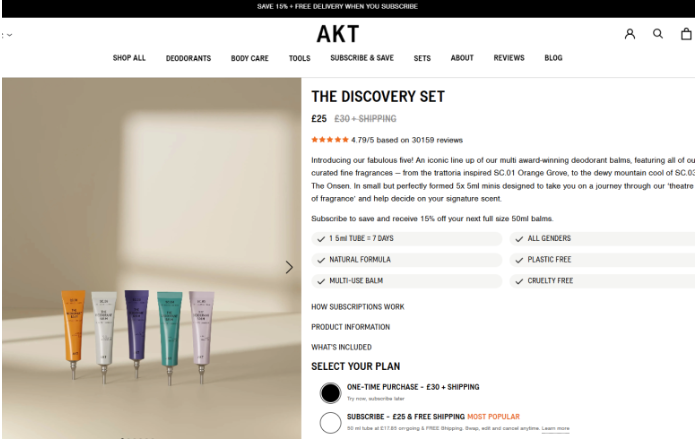This screenshot has width=696, height=440.
Task: Select One-Time Purchase radio option
Action: click(x=330, y=392)
